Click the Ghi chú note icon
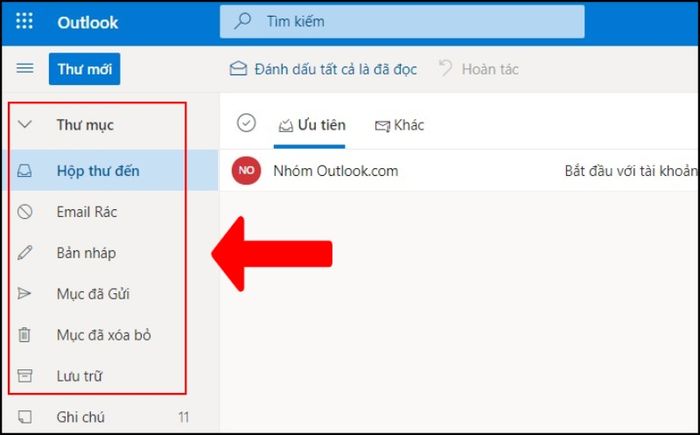Image resolution: width=700 pixels, height=435 pixels. pyautogui.click(x=25, y=417)
